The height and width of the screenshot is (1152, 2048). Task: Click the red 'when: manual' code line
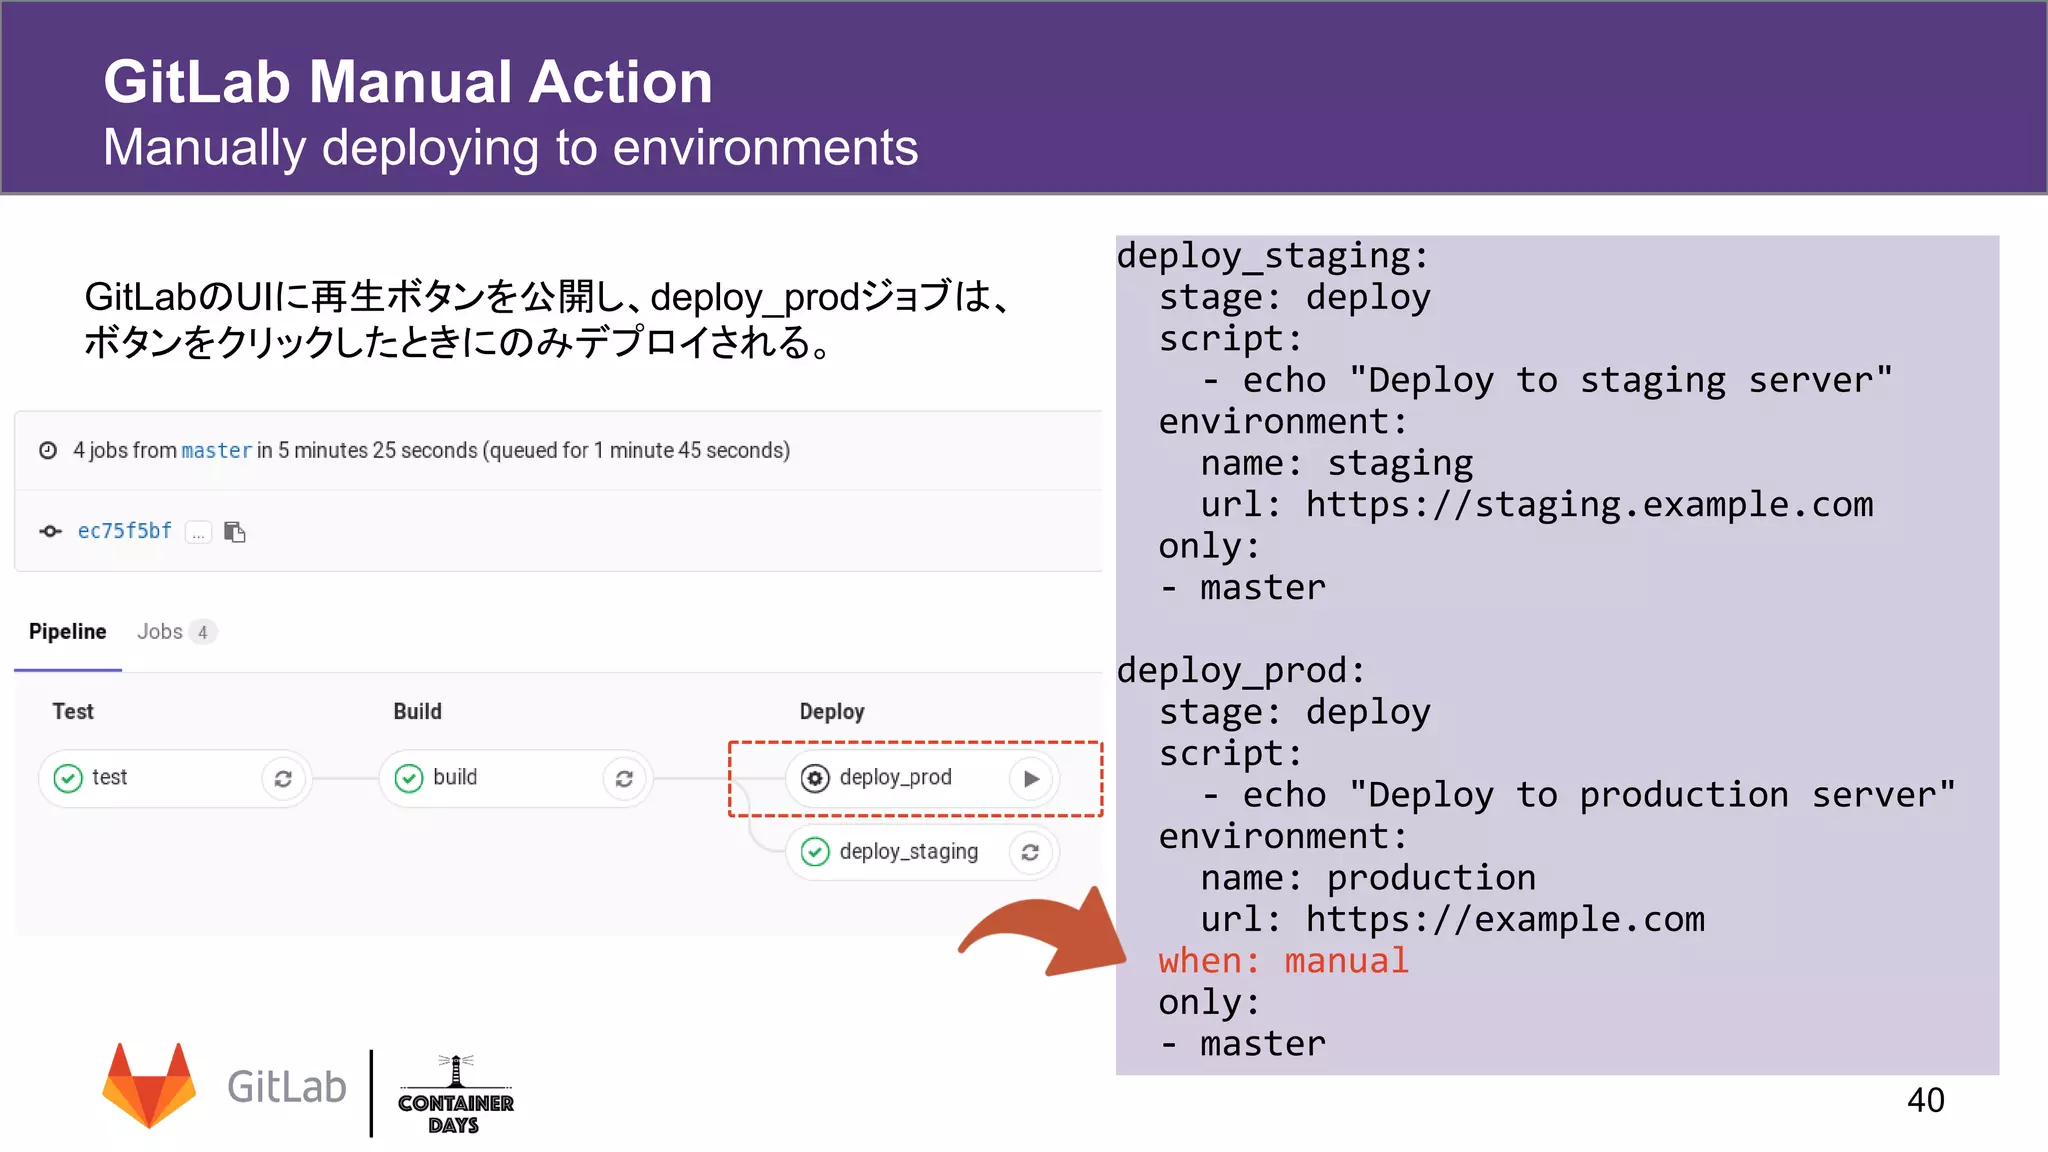(x=1283, y=961)
